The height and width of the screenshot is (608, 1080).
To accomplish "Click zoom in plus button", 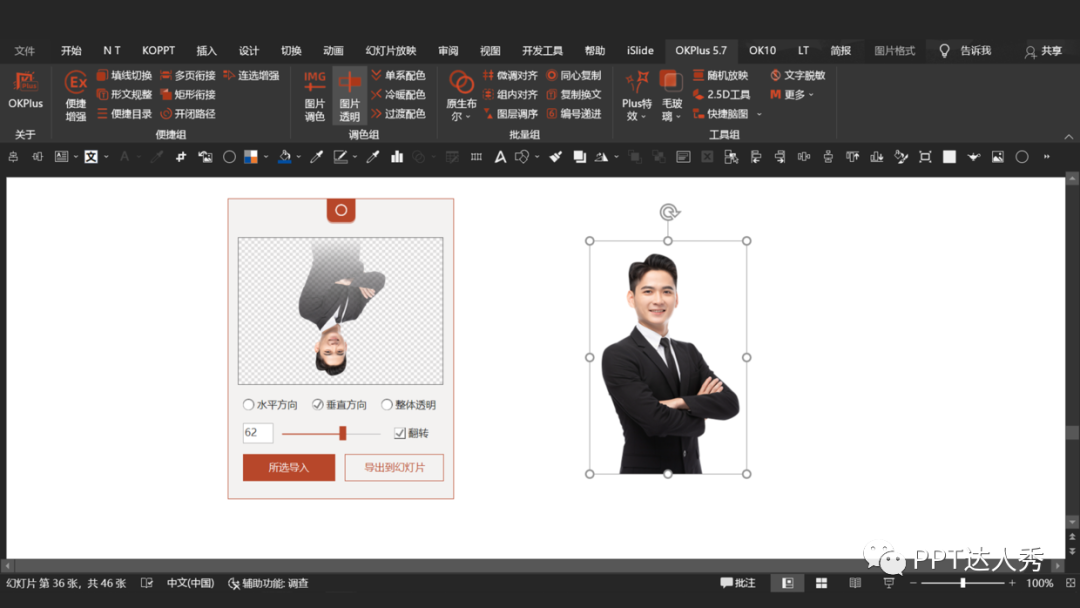I will click(x=1012, y=583).
